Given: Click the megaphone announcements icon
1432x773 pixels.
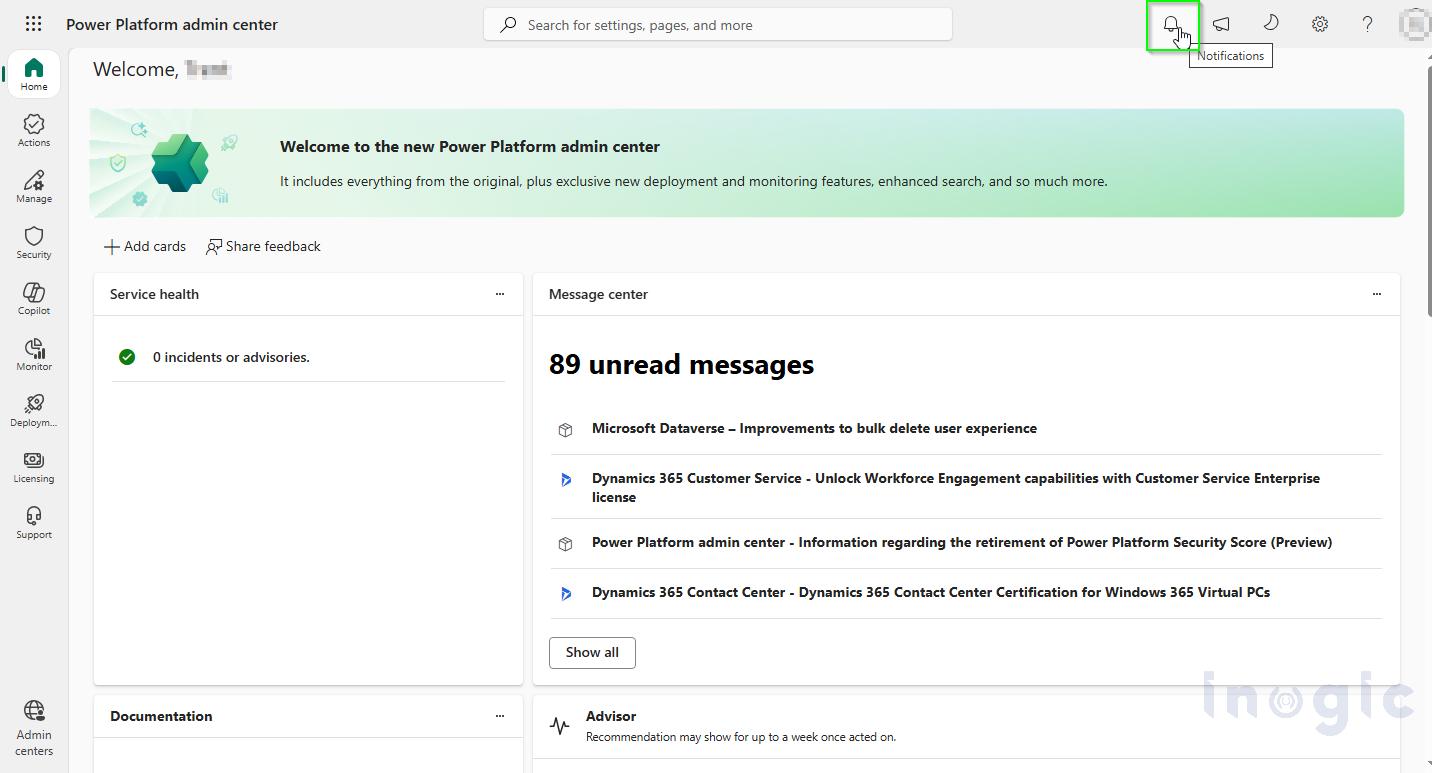Looking at the screenshot, I should 1221,25.
